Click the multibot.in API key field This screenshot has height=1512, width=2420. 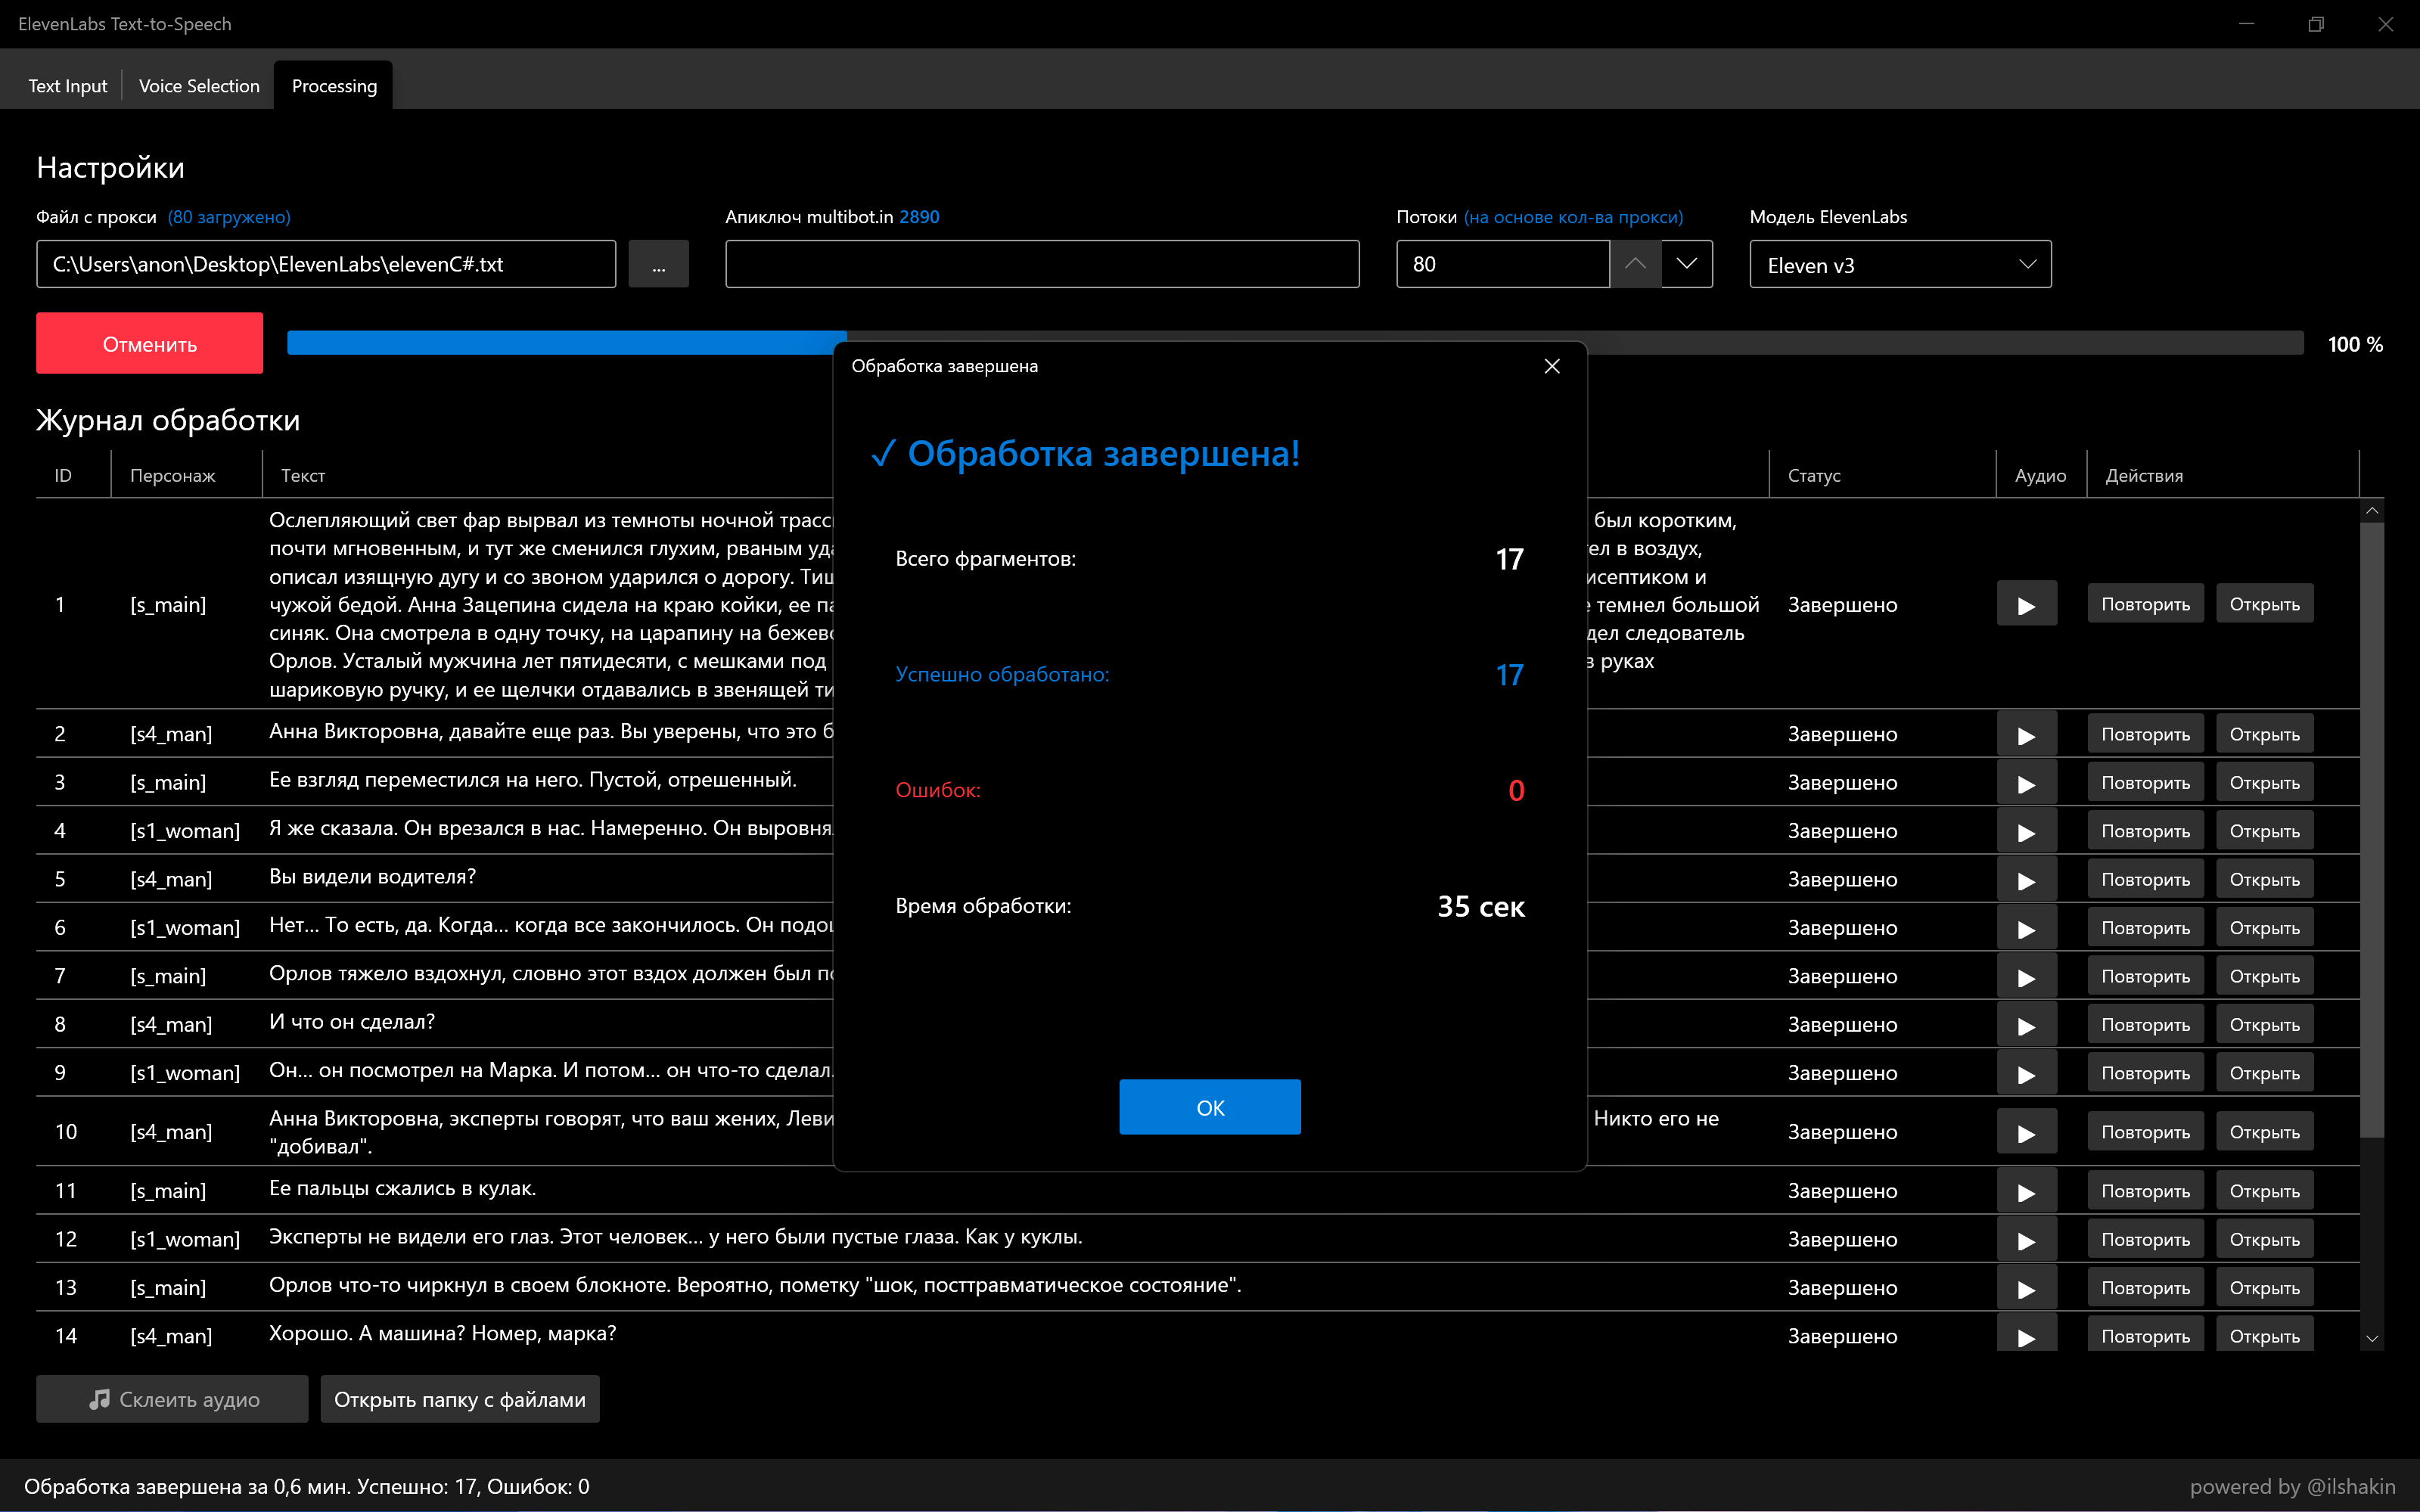coord(1041,264)
